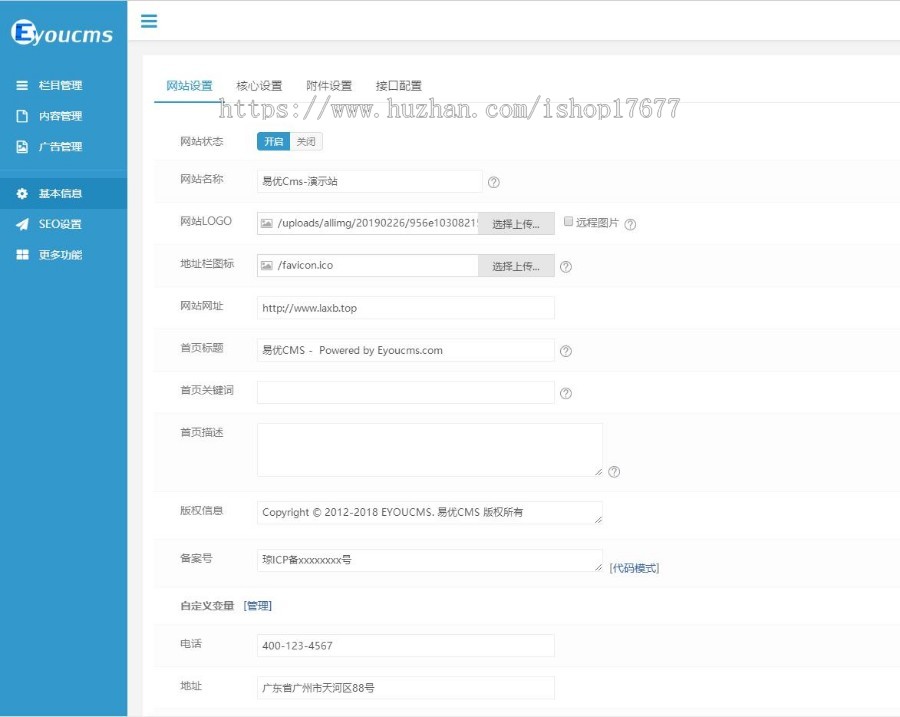Switch to the 网站设置 tab
Viewport: 900px width, 717px height.
click(x=189, y=86)
